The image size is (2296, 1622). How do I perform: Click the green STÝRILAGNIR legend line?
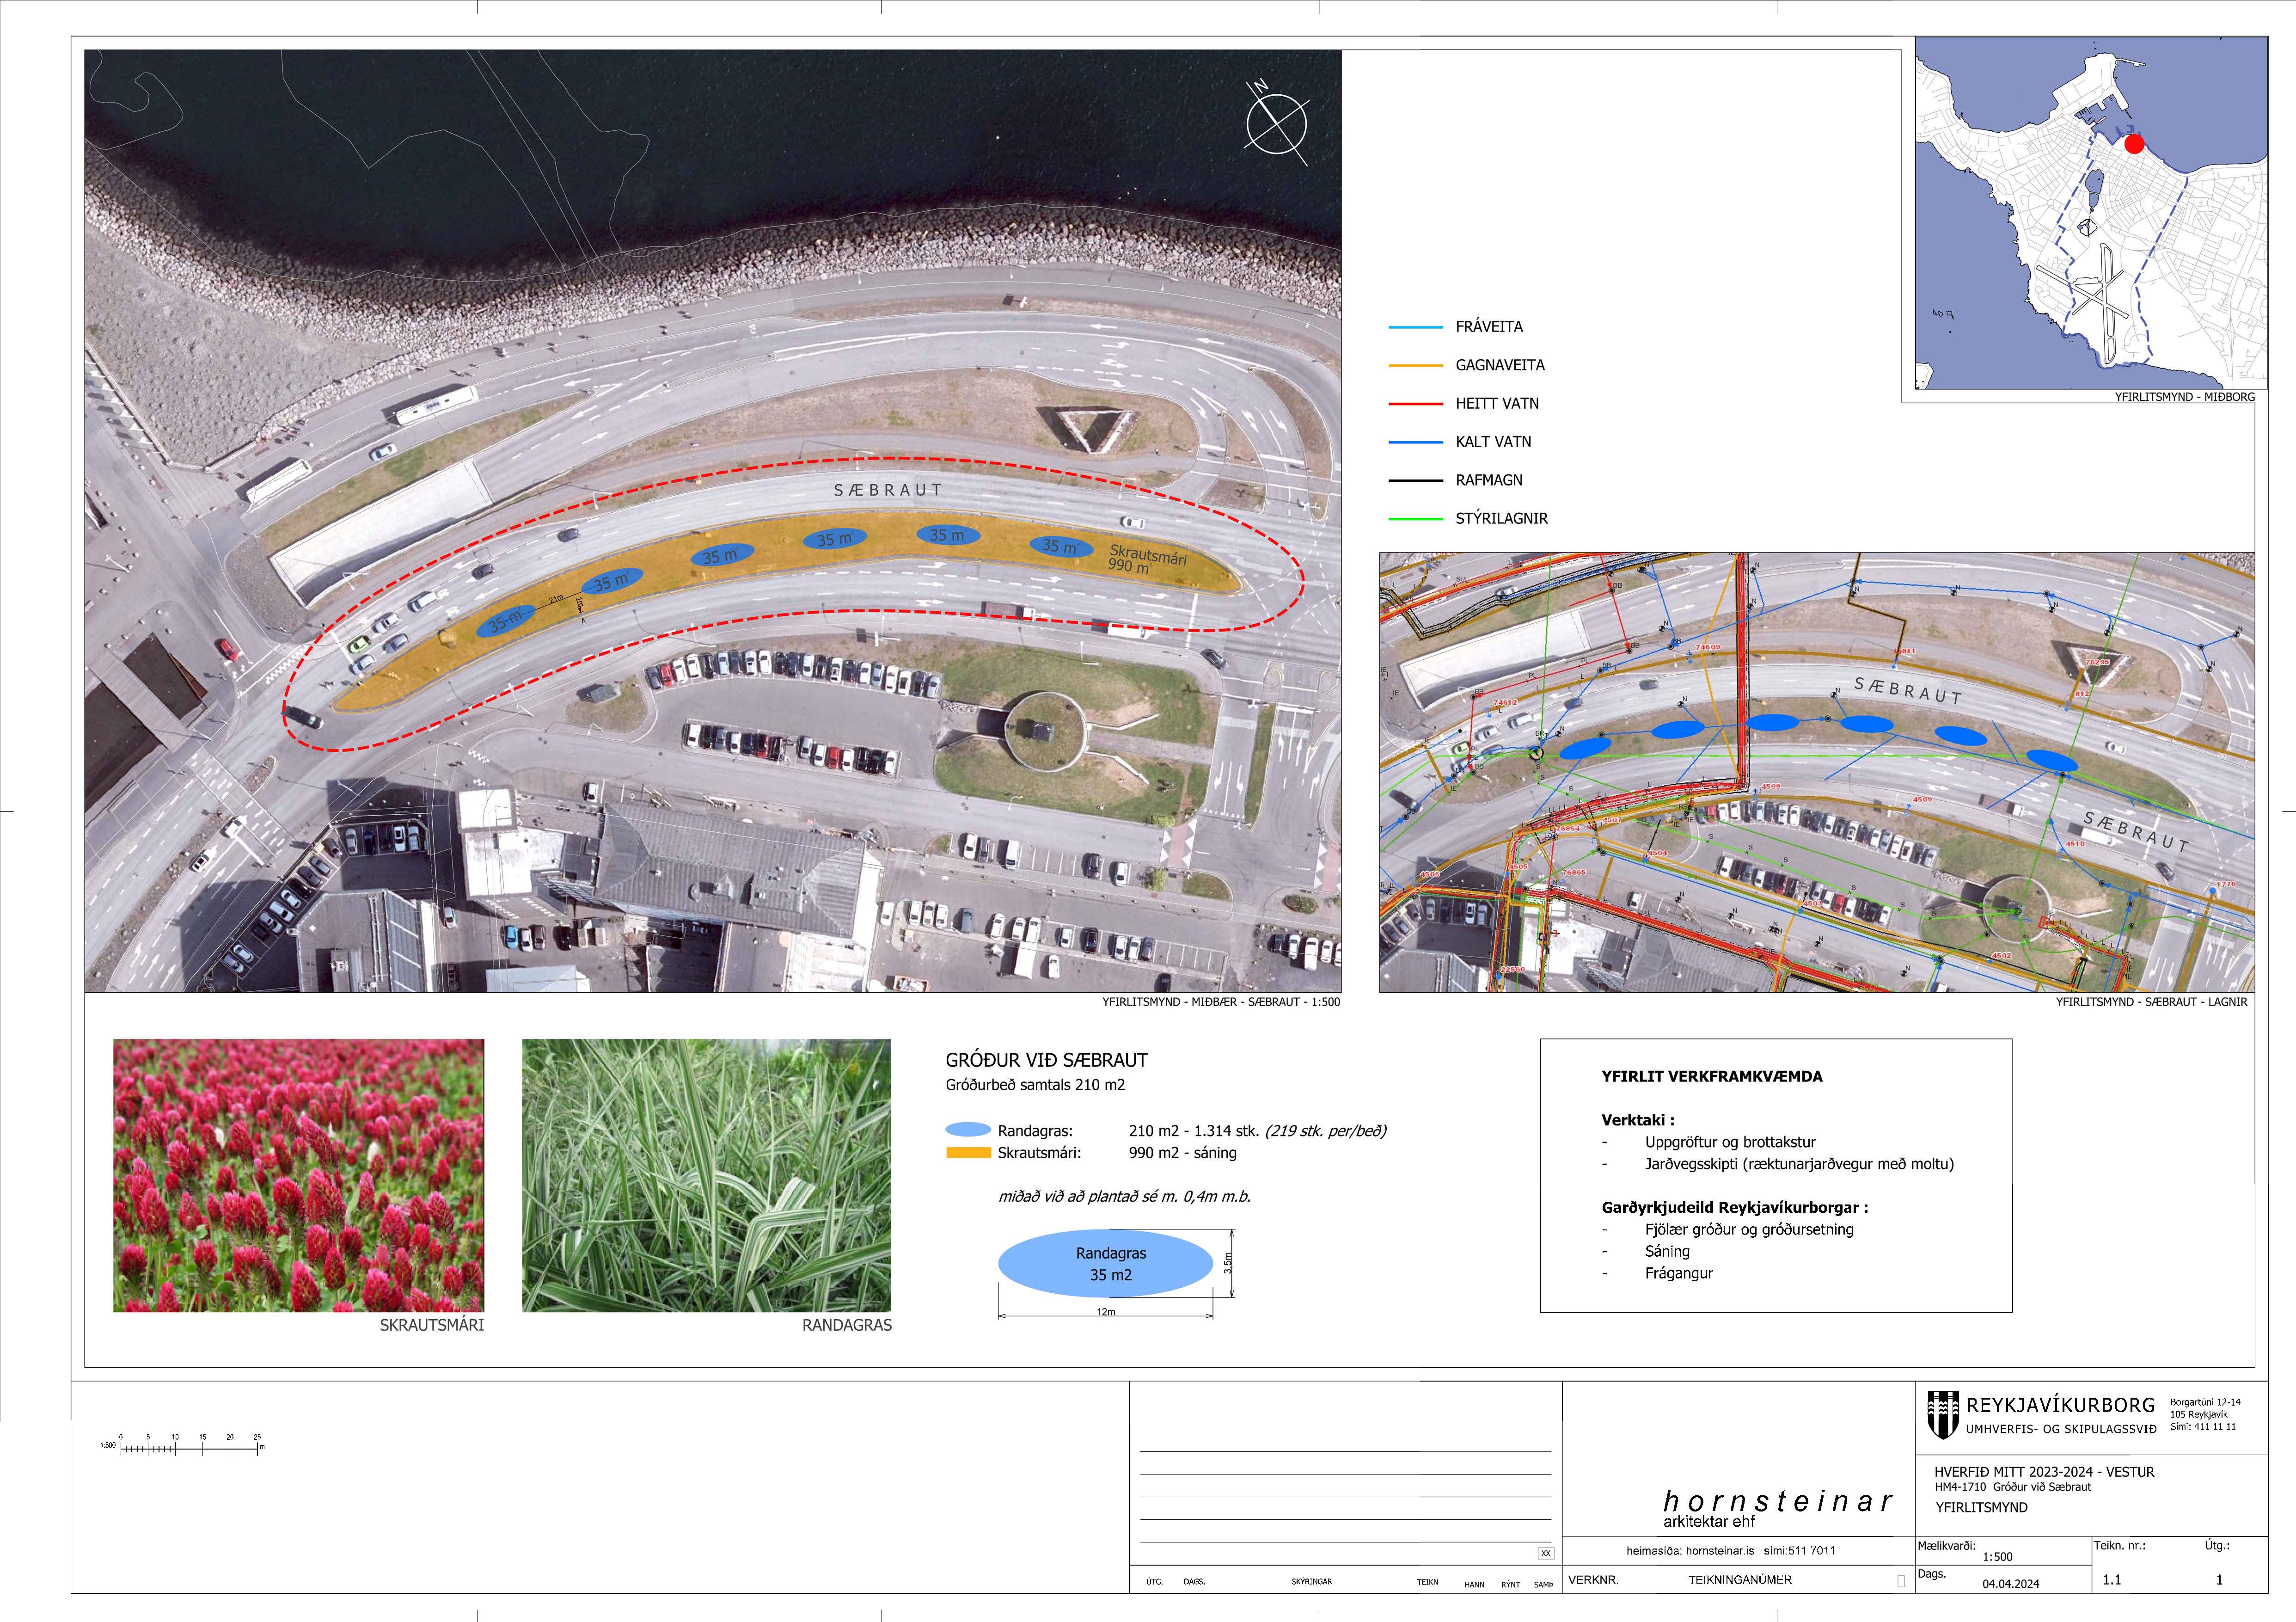click(1415, 519)
